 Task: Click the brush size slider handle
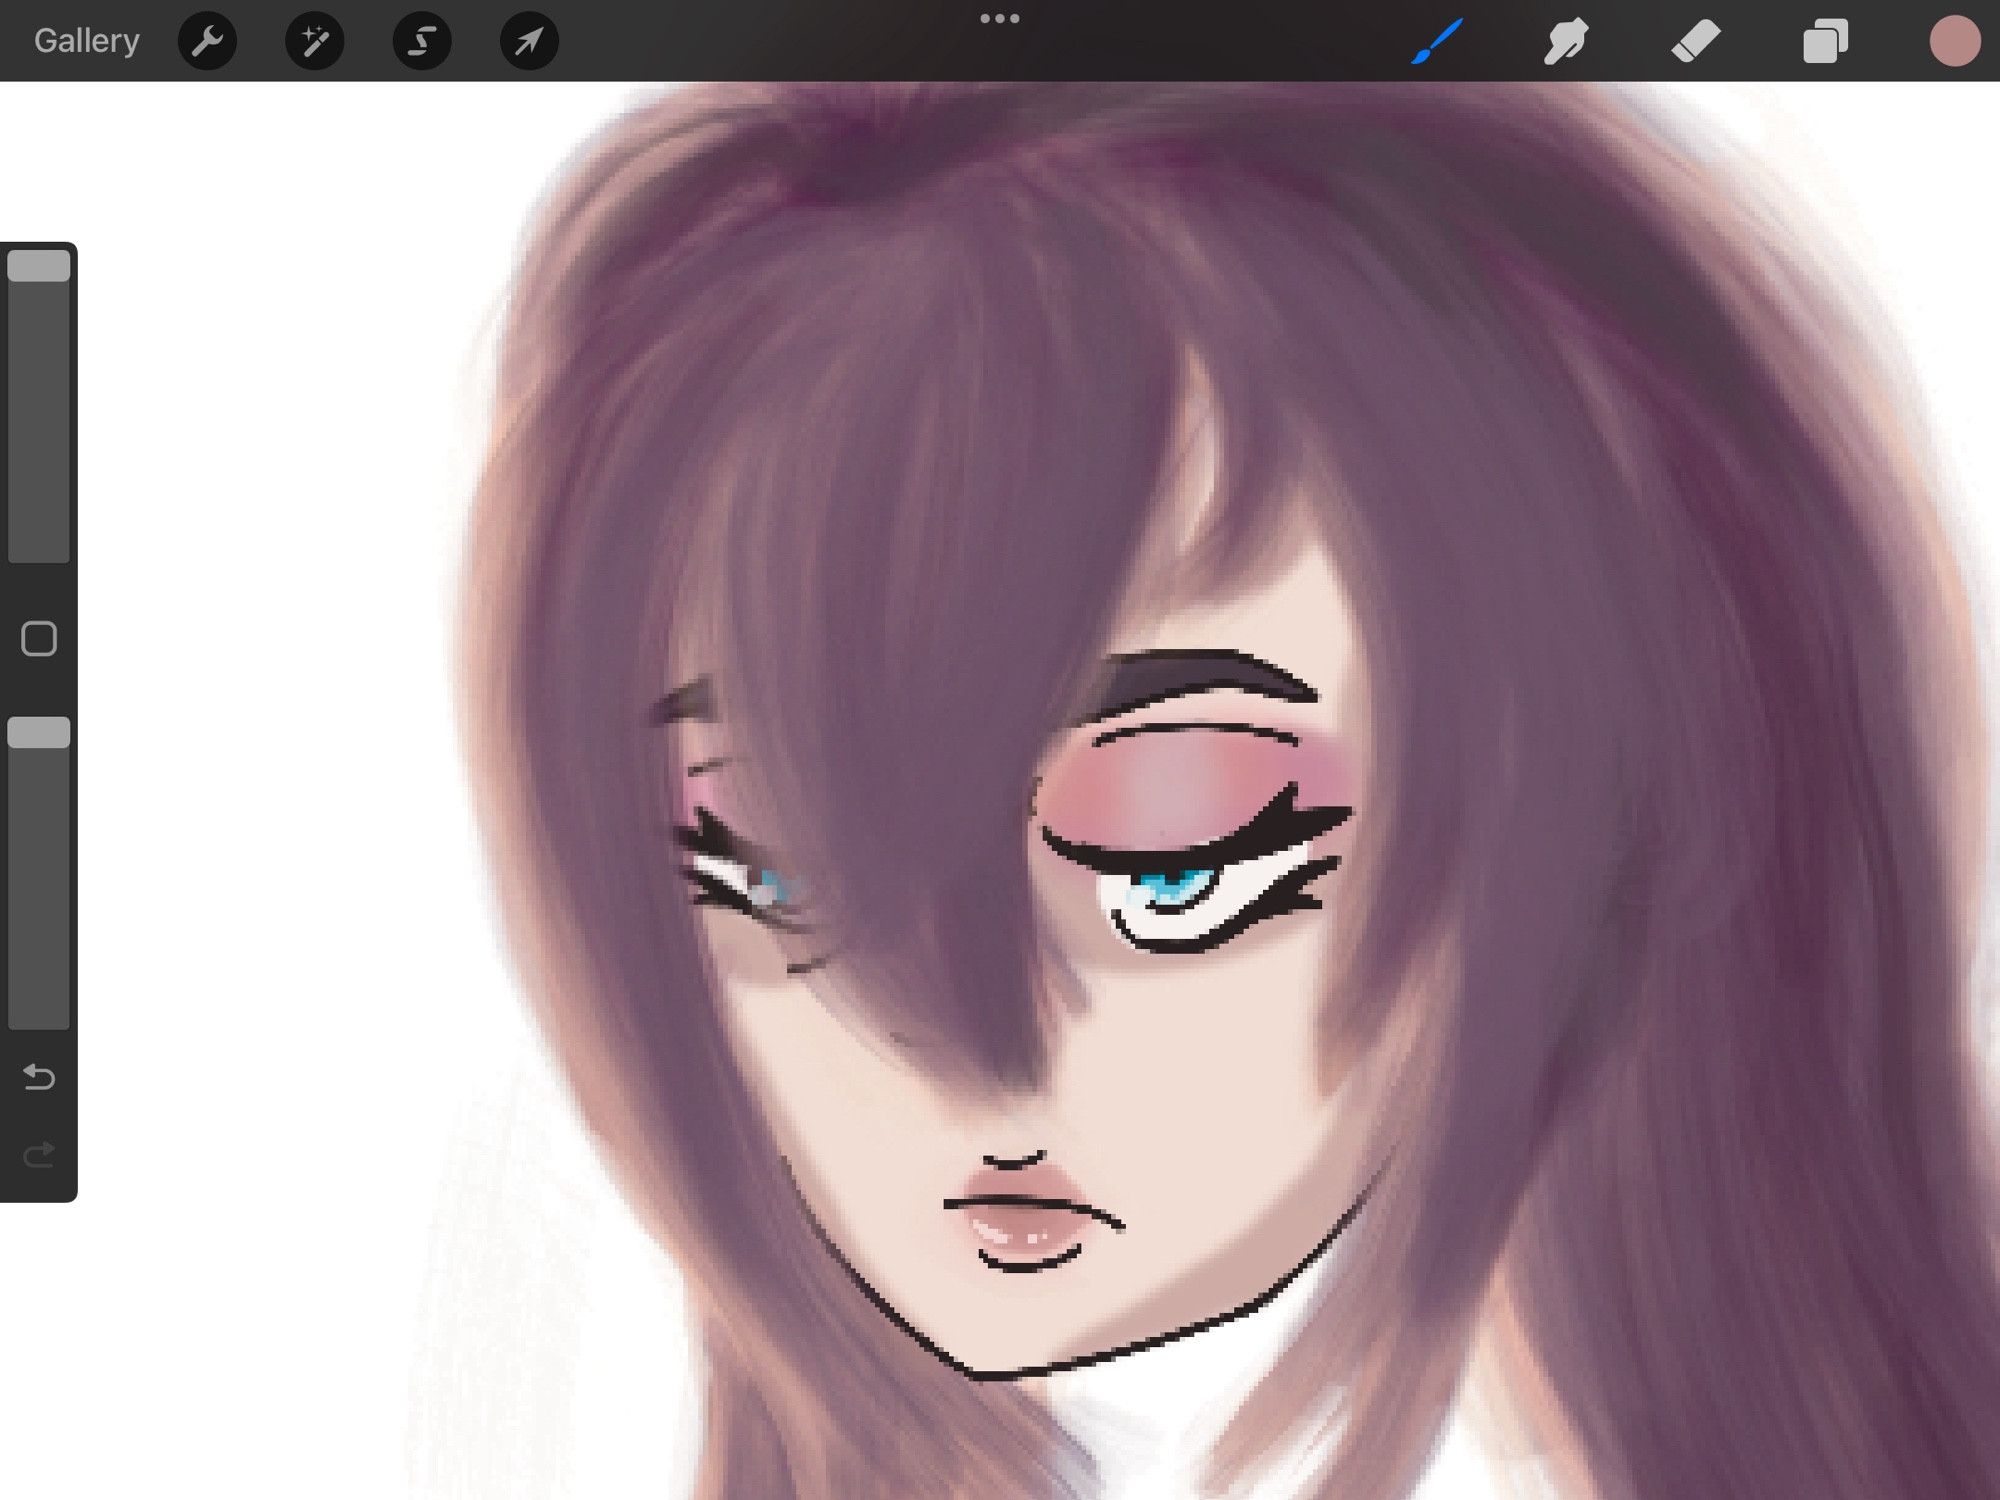39,266
